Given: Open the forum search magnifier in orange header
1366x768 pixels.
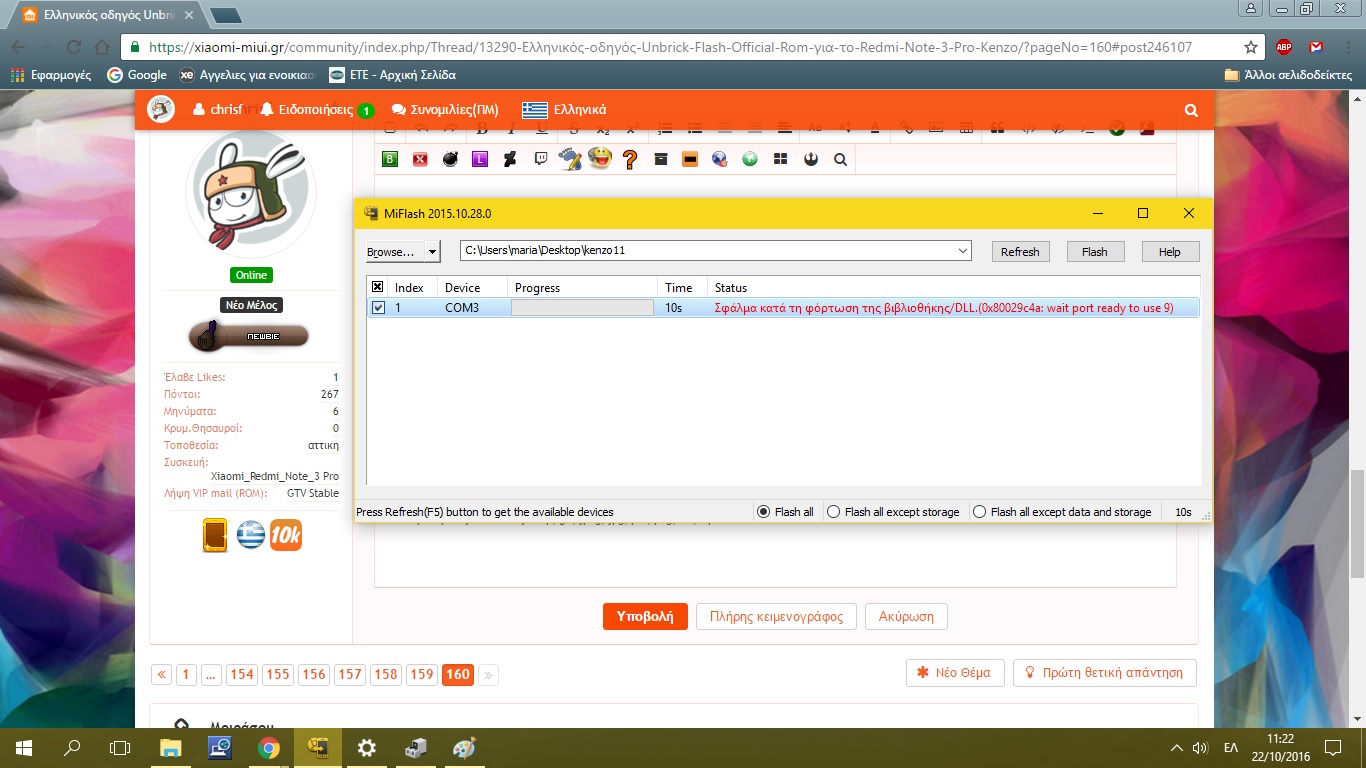Looking at the screenshot, I should point(1190,110).
